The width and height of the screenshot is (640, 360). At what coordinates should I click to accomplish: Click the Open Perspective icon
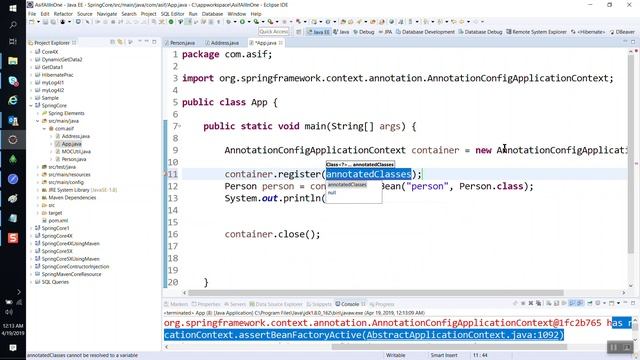(x=299, y=32)
